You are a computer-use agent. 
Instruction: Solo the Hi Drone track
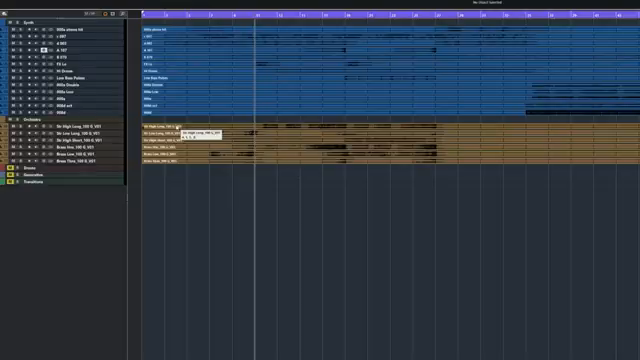coord(20,71)
